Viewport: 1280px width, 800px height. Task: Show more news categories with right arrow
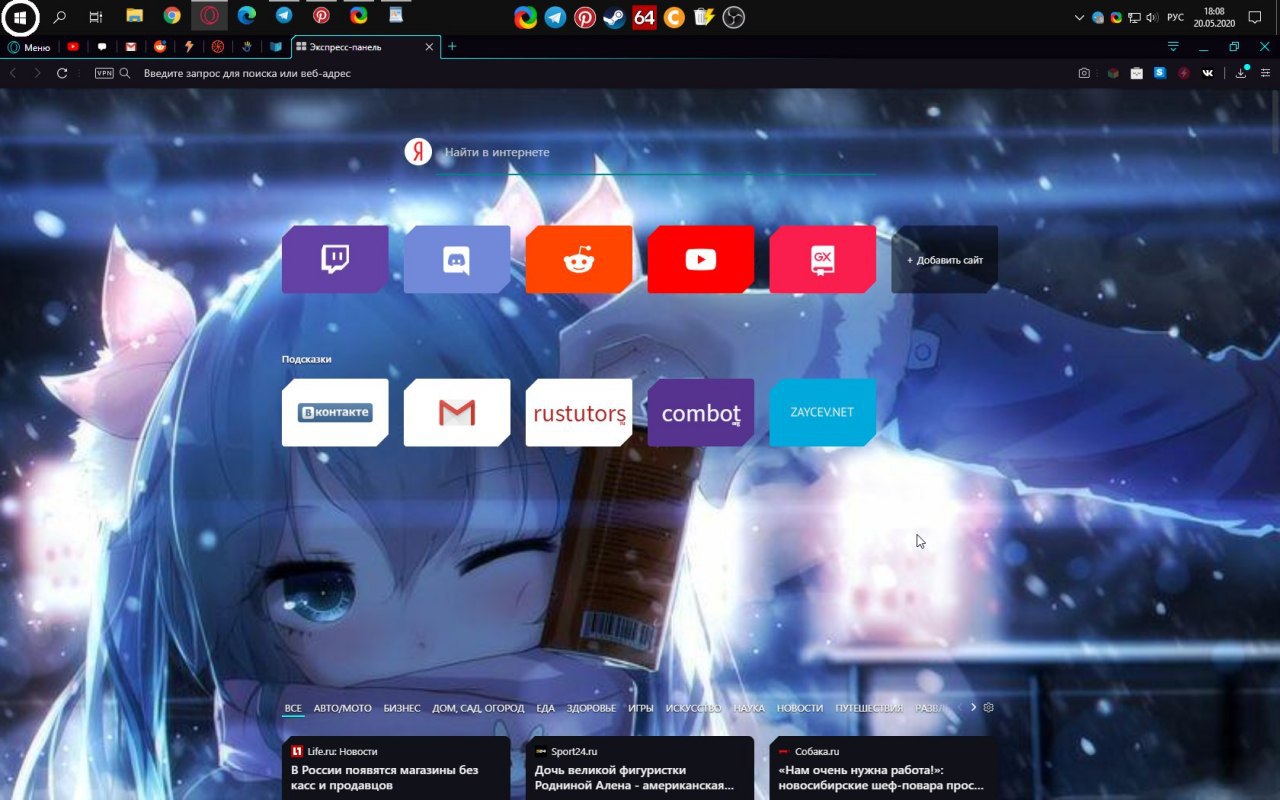(x=973, y=707)
